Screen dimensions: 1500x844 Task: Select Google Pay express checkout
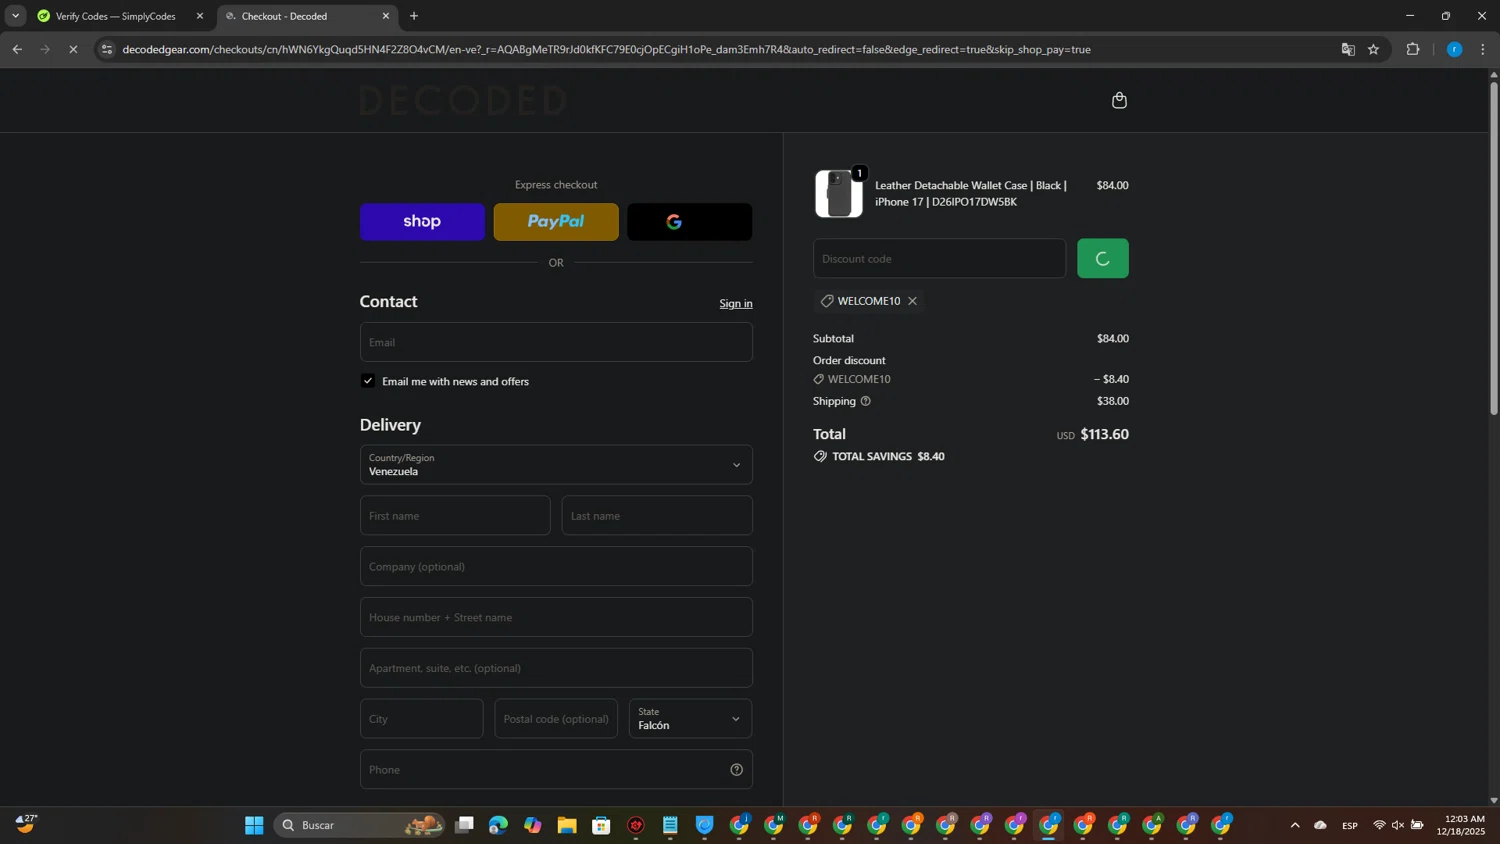pyautogui.click(x=690, y=222)
